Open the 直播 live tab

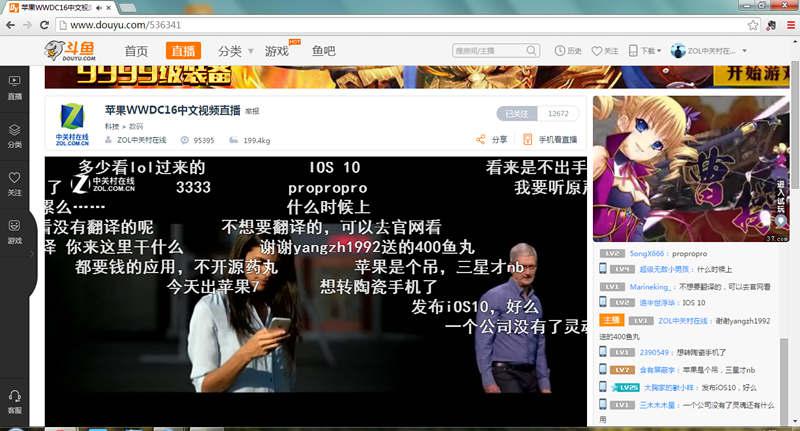coord(183,50)
